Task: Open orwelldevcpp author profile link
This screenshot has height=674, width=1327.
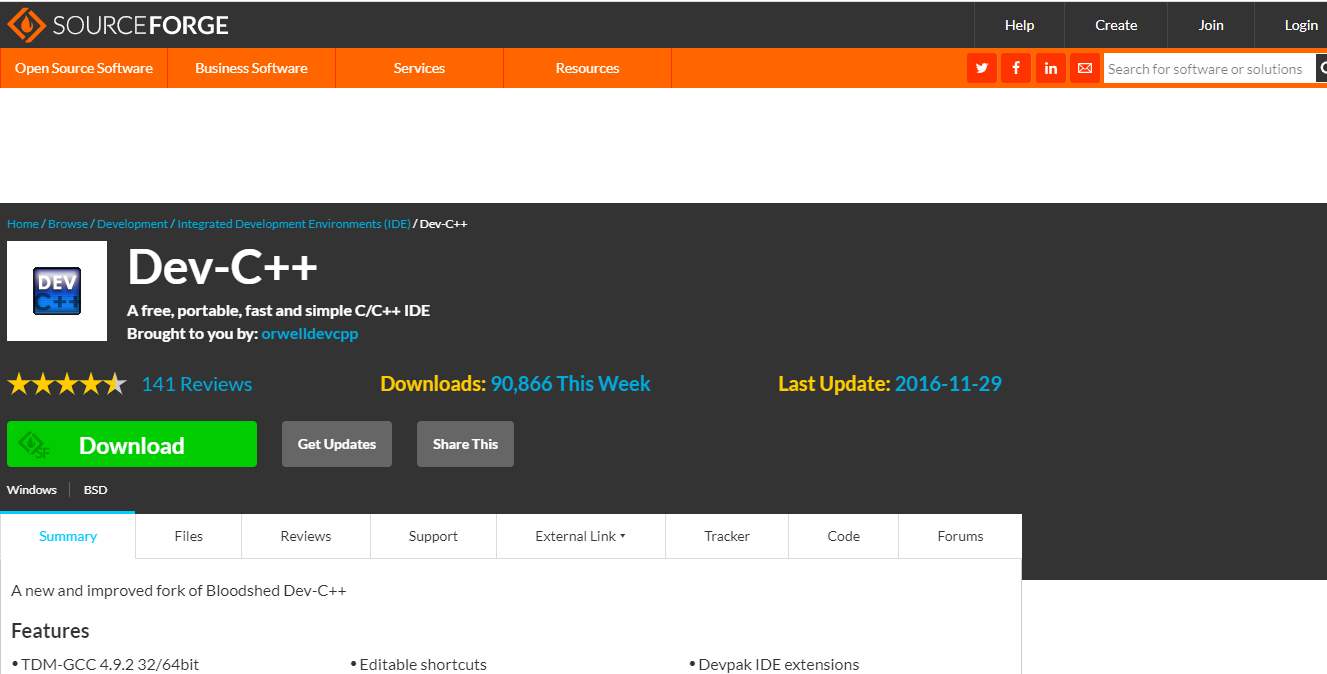Action: [x=310, y=334]
